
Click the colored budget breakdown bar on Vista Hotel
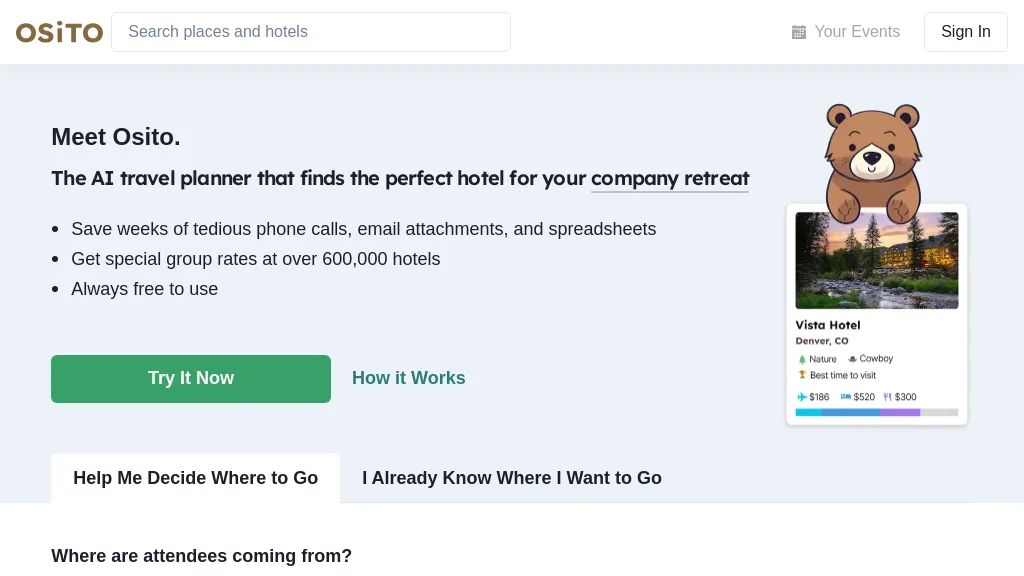[877, 410]
